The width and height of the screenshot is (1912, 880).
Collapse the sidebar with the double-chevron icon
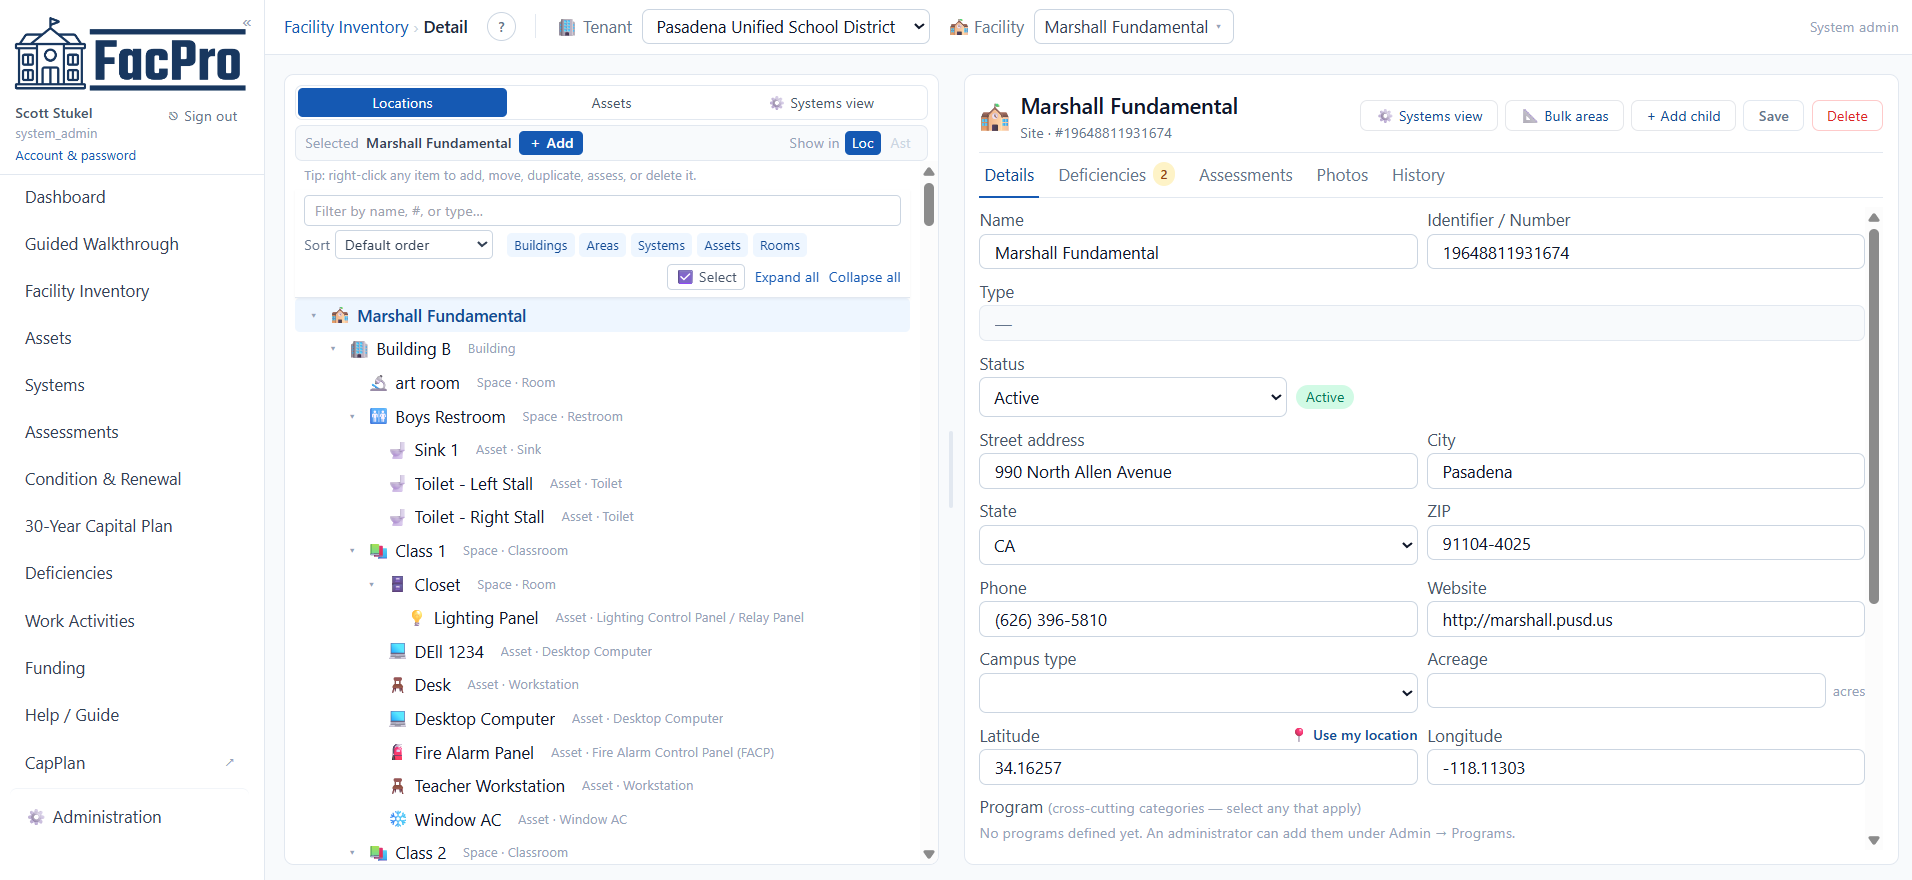tap(247, 23)
